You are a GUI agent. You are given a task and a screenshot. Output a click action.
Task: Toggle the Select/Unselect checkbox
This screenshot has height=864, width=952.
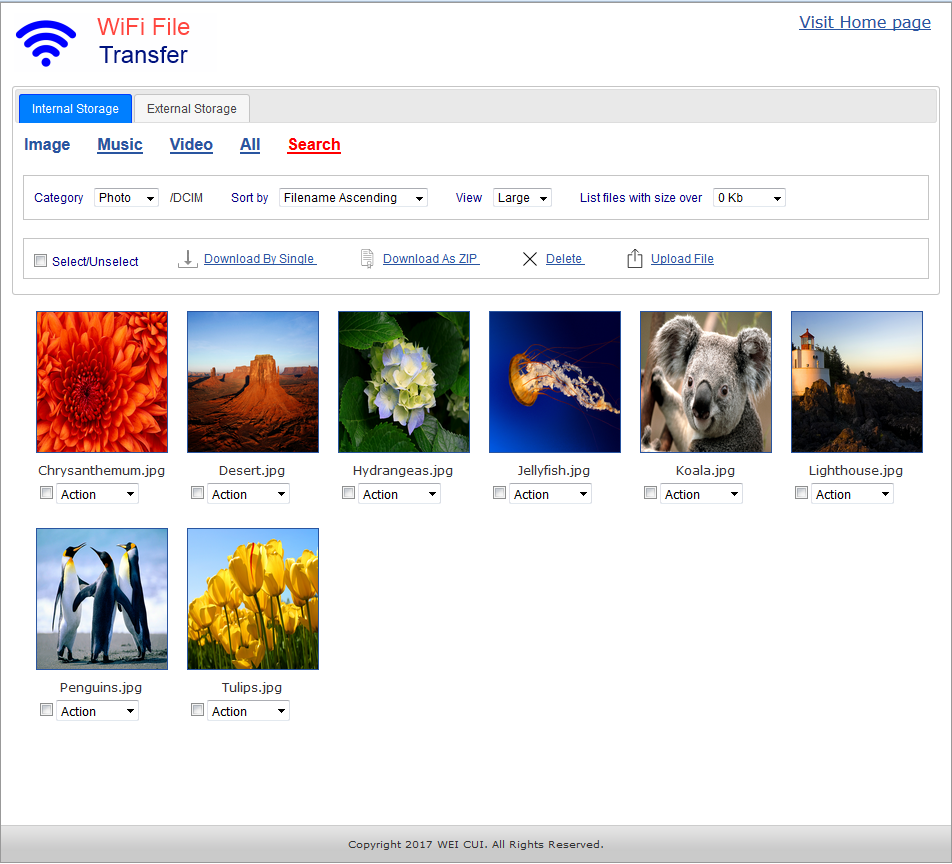(x=41, y=261)
